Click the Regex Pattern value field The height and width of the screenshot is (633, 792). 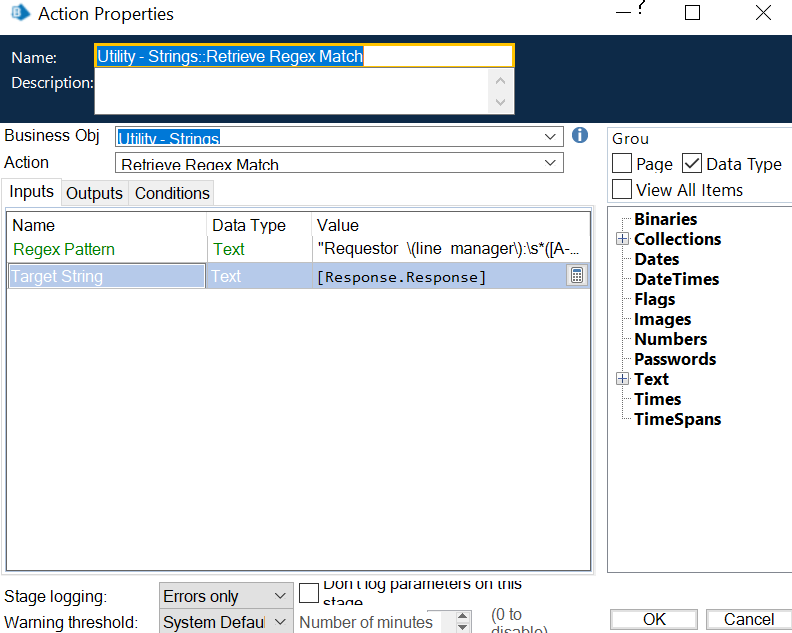(x=450, y=250)
